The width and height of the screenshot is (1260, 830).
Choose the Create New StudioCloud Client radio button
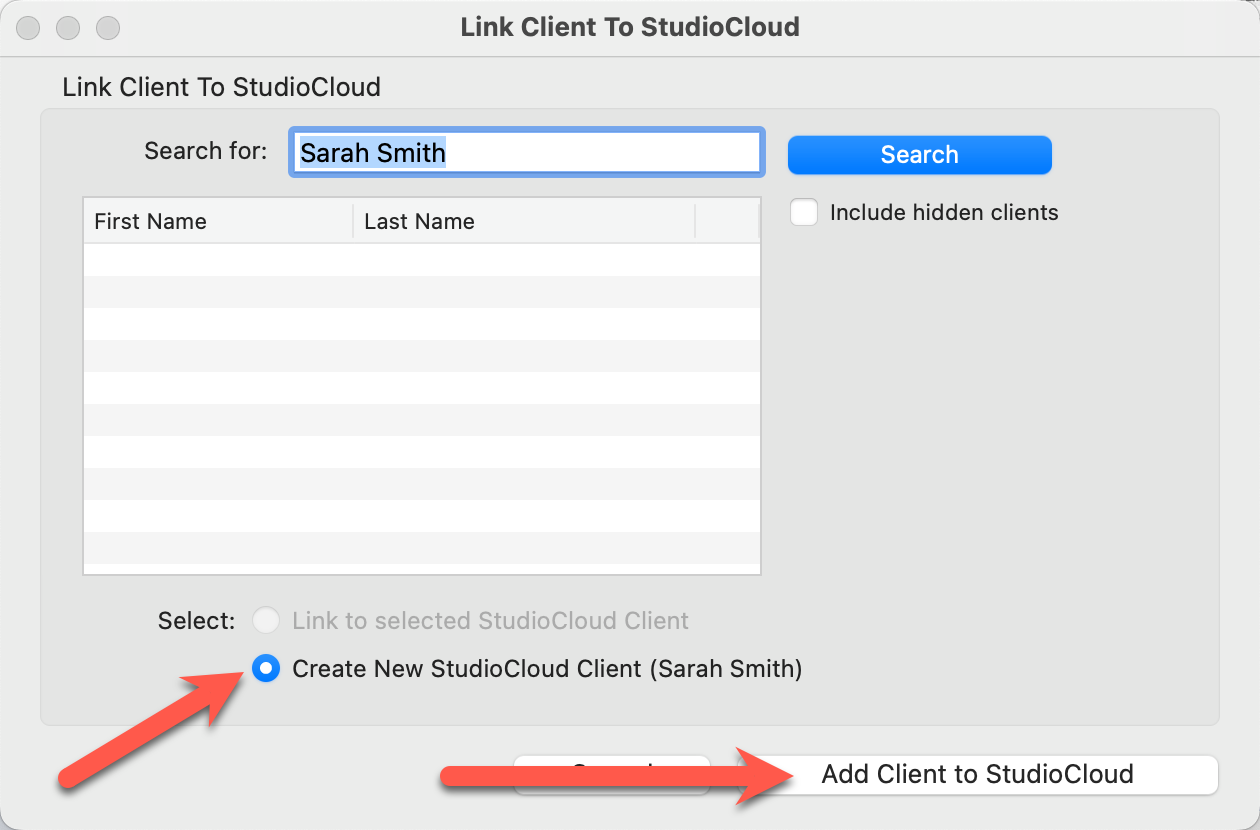pyautogui.click(x=266, y=669)
